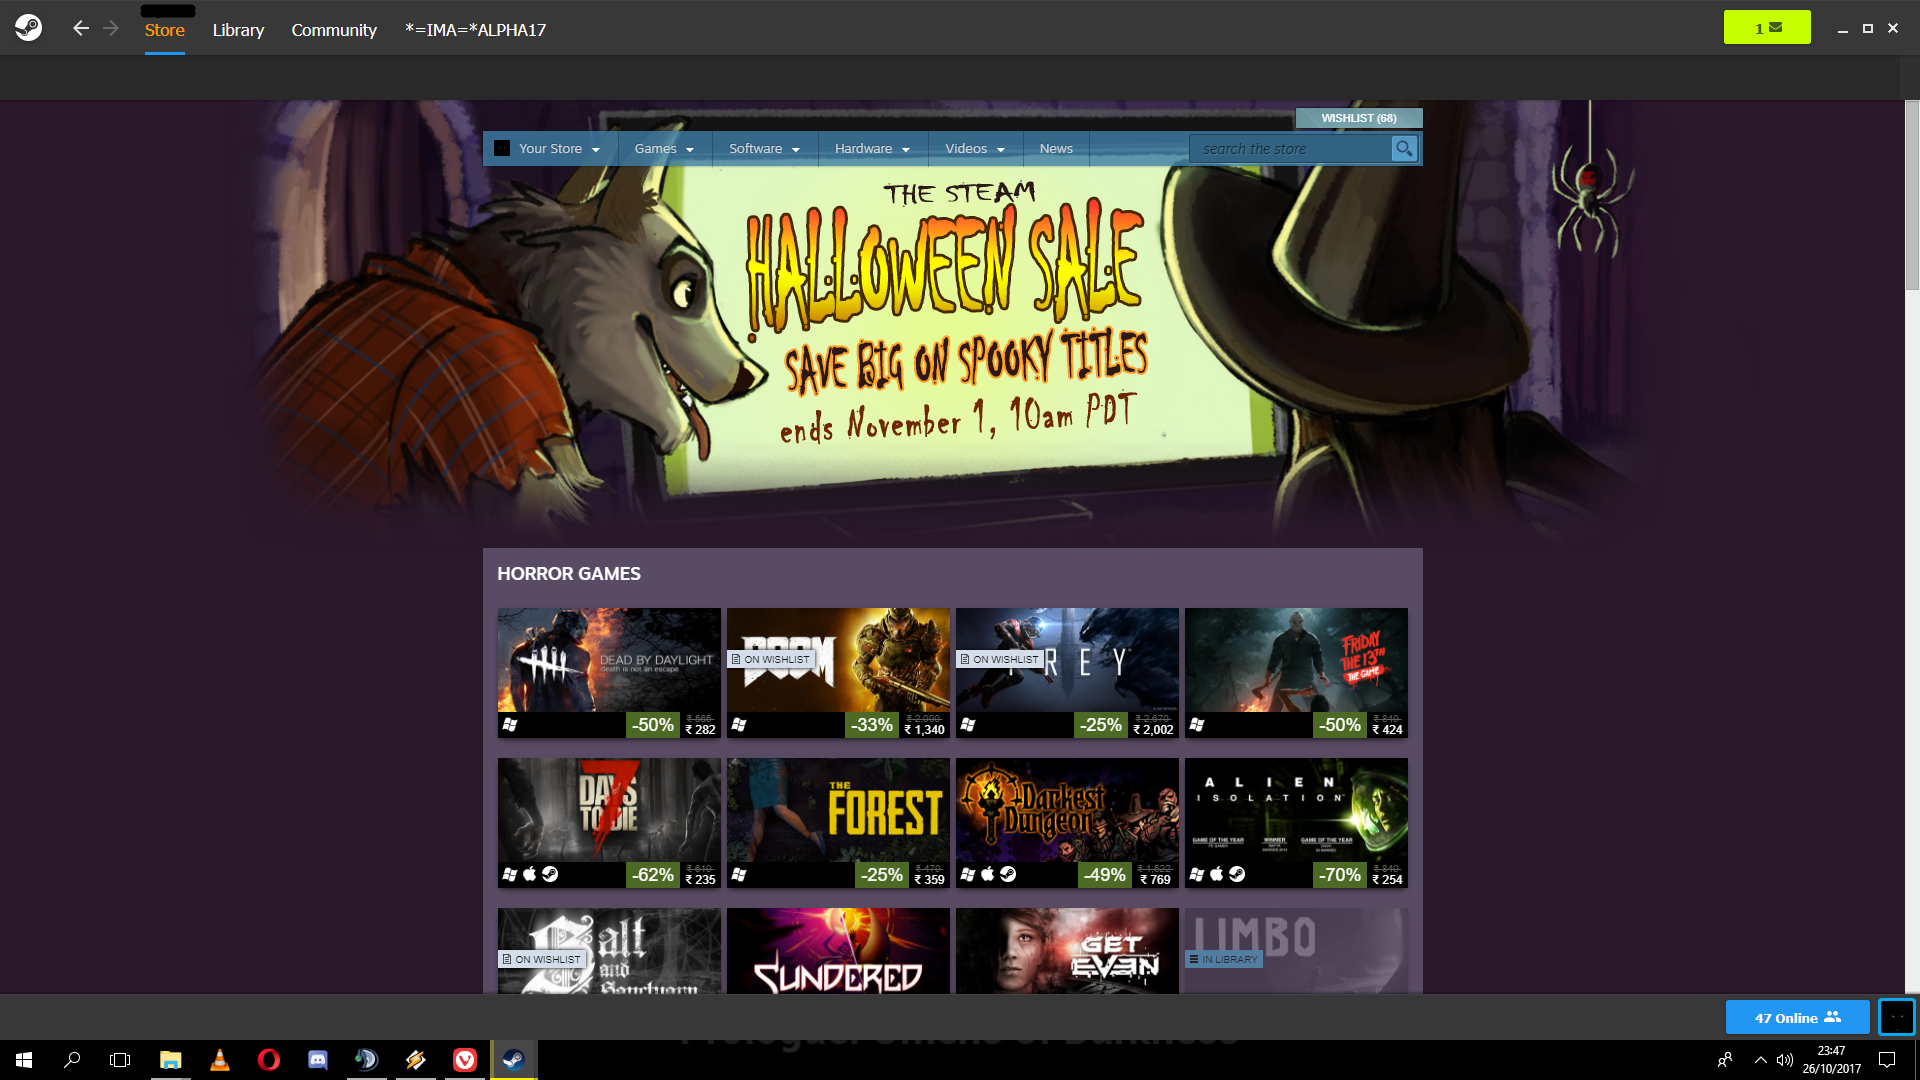Open the Friday the 13th game tile
The height and width of the screenshot is (1080, 1920).
click(x=1296, y=673)
